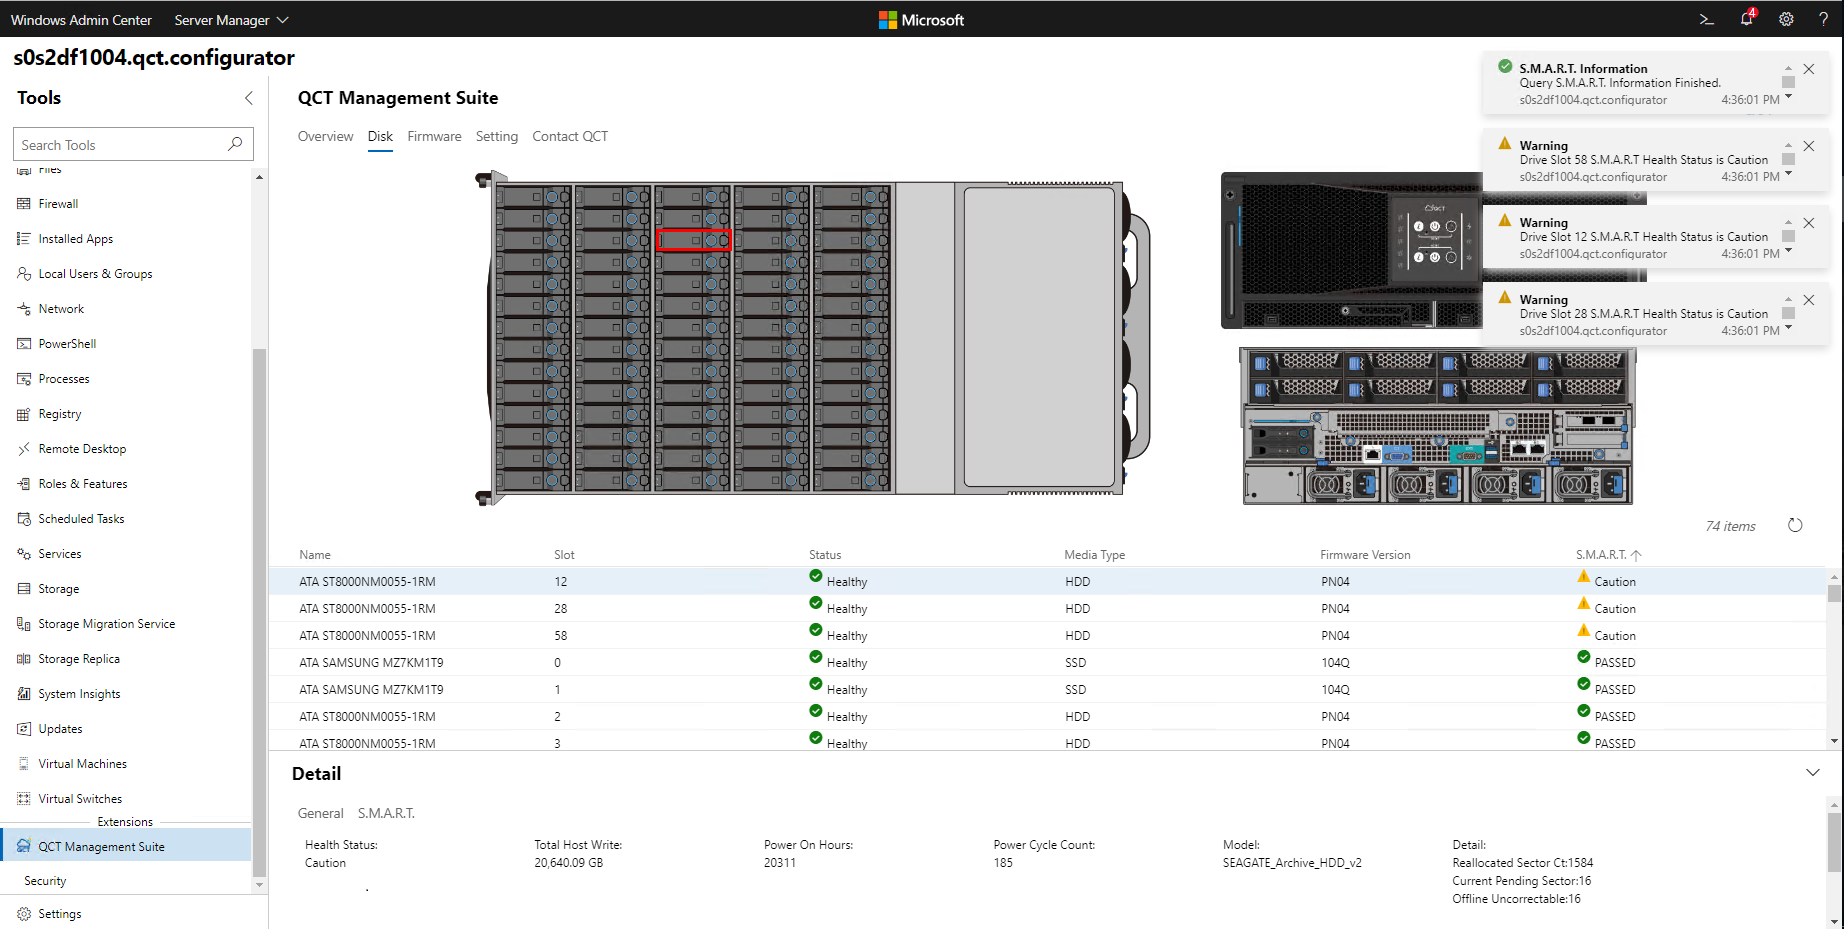This screenshot has height=929, width=1844.
Task: Click the server rear view image
Action: tap(1437, 426)
